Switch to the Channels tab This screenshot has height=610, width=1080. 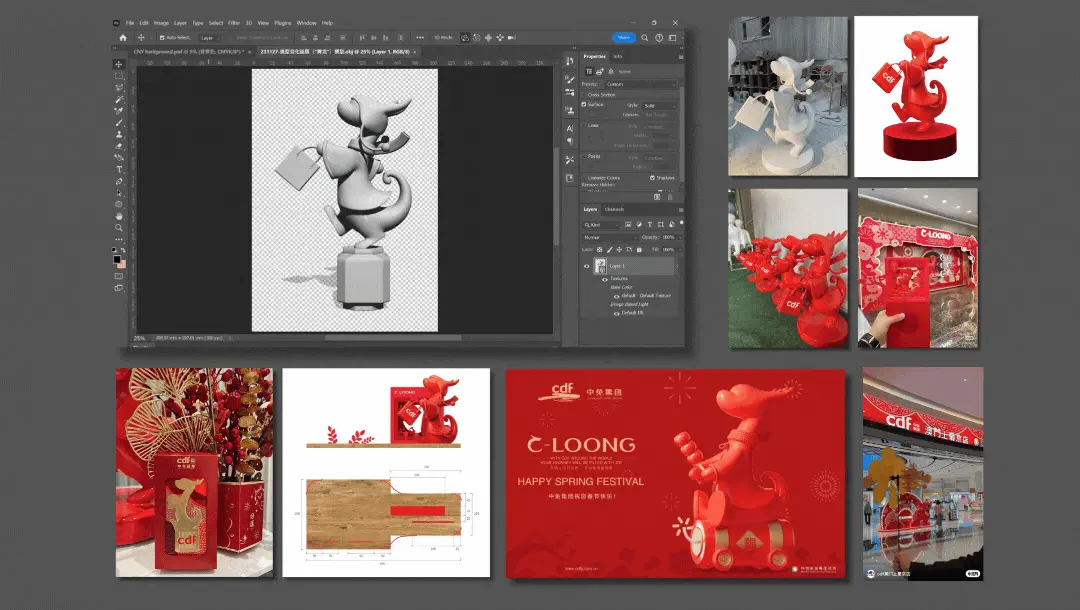pos(614,209)
